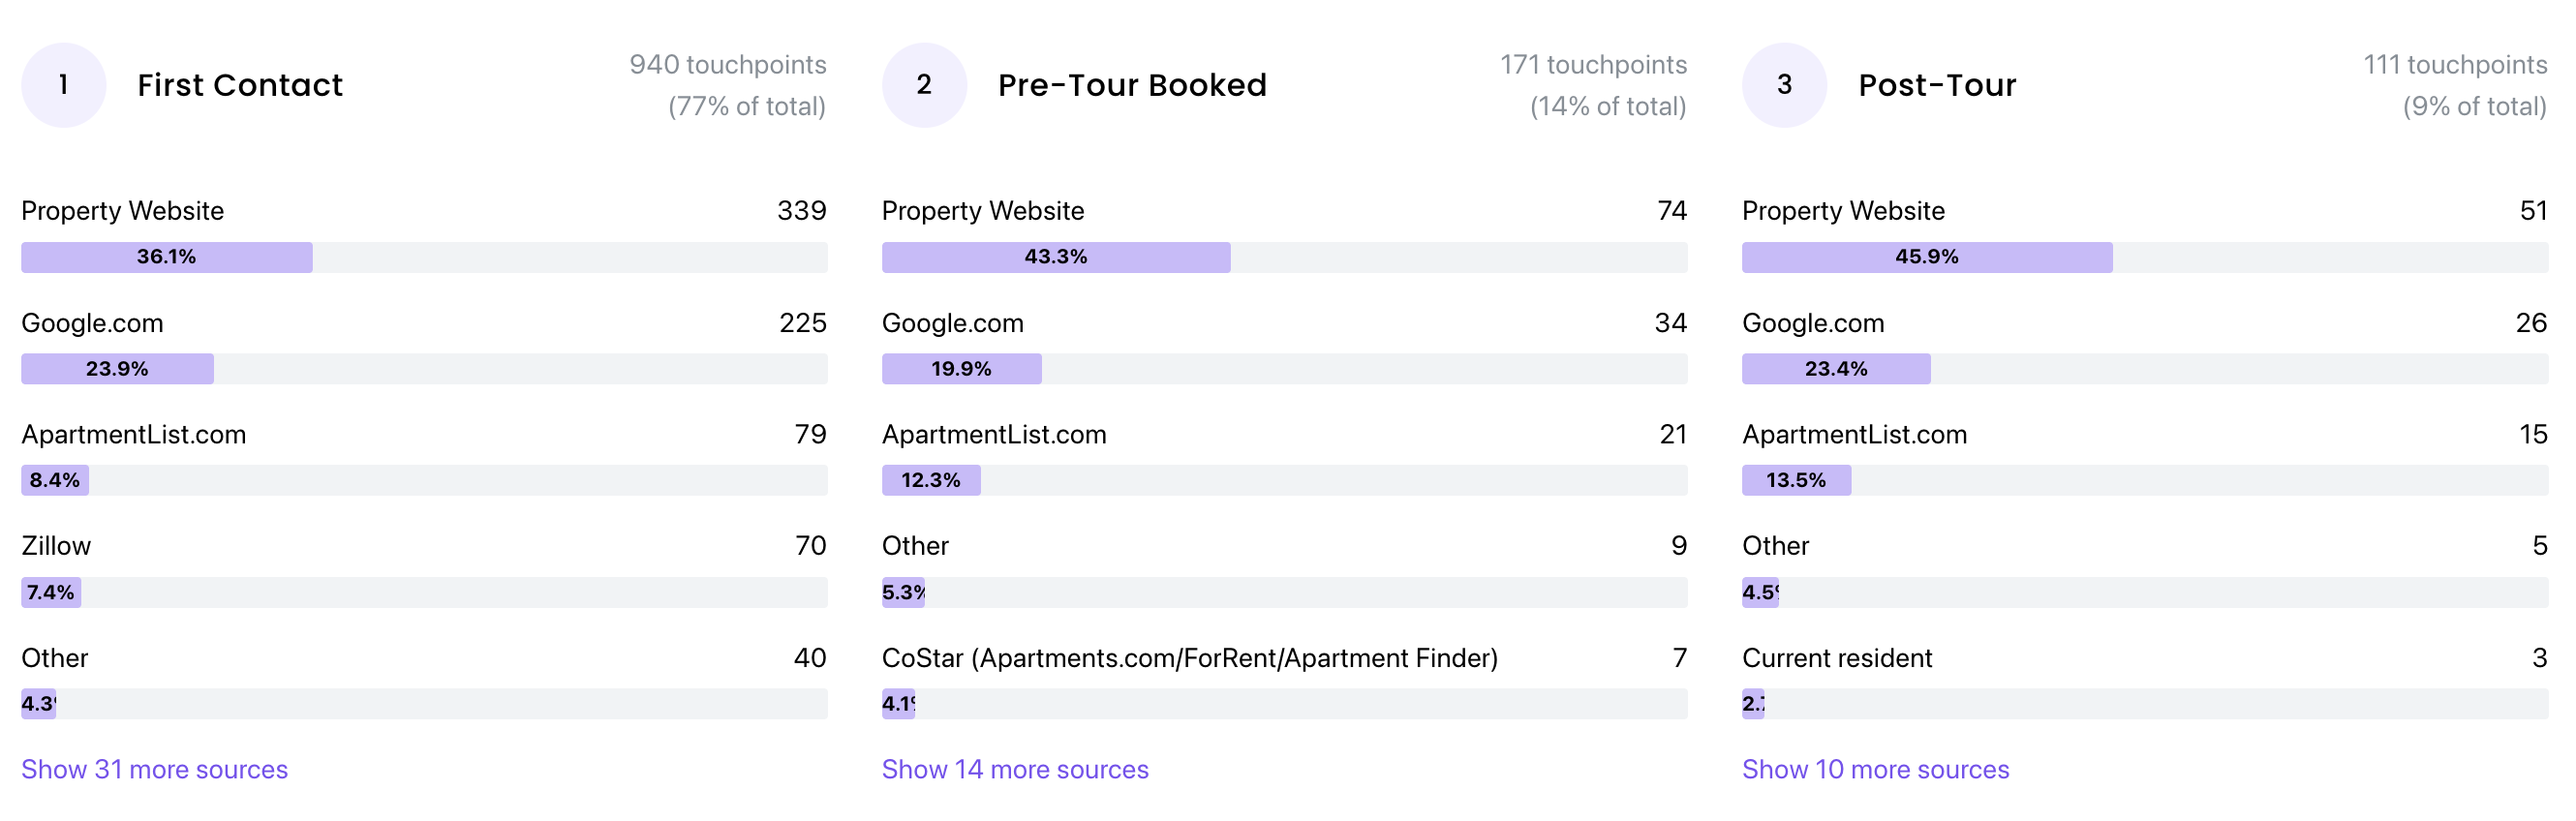Screen dimensions: 2576x821
Task: Expand Show 31 more sources
Action: tap(155, 769)
